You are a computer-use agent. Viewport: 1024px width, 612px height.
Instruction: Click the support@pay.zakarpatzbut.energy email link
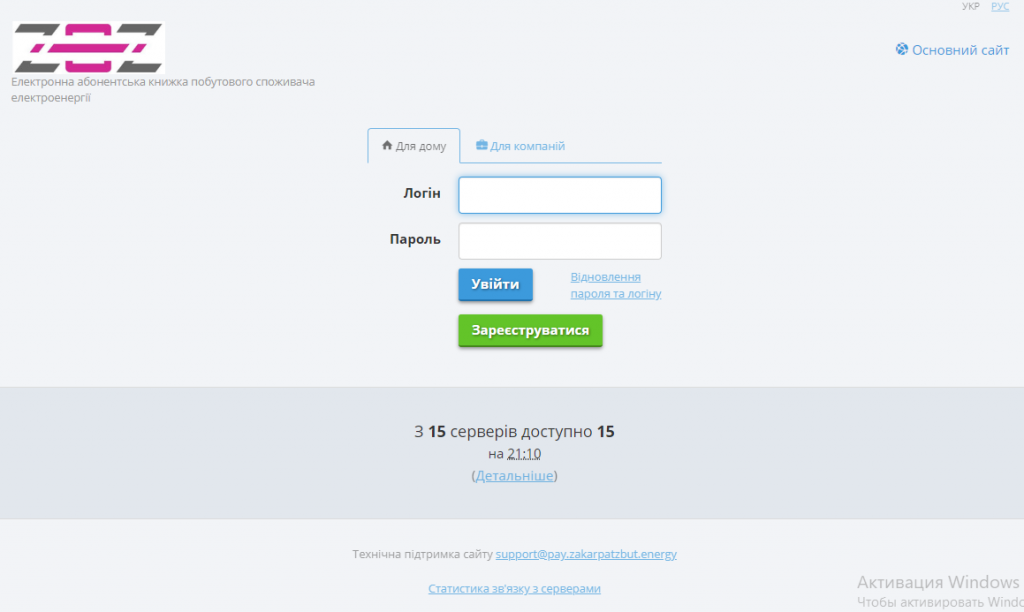tap(586, 554)
